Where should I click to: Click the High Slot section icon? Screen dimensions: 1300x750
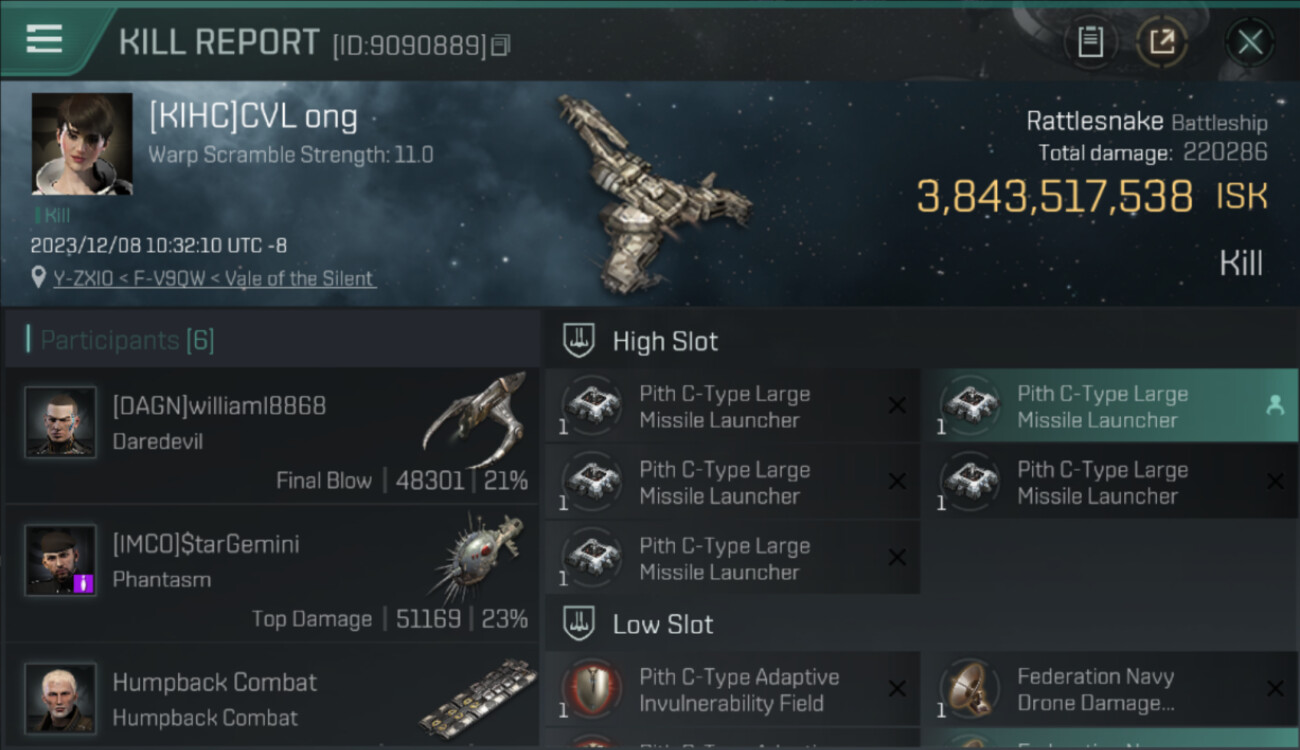pyautogui.click(x=580, y=341)
